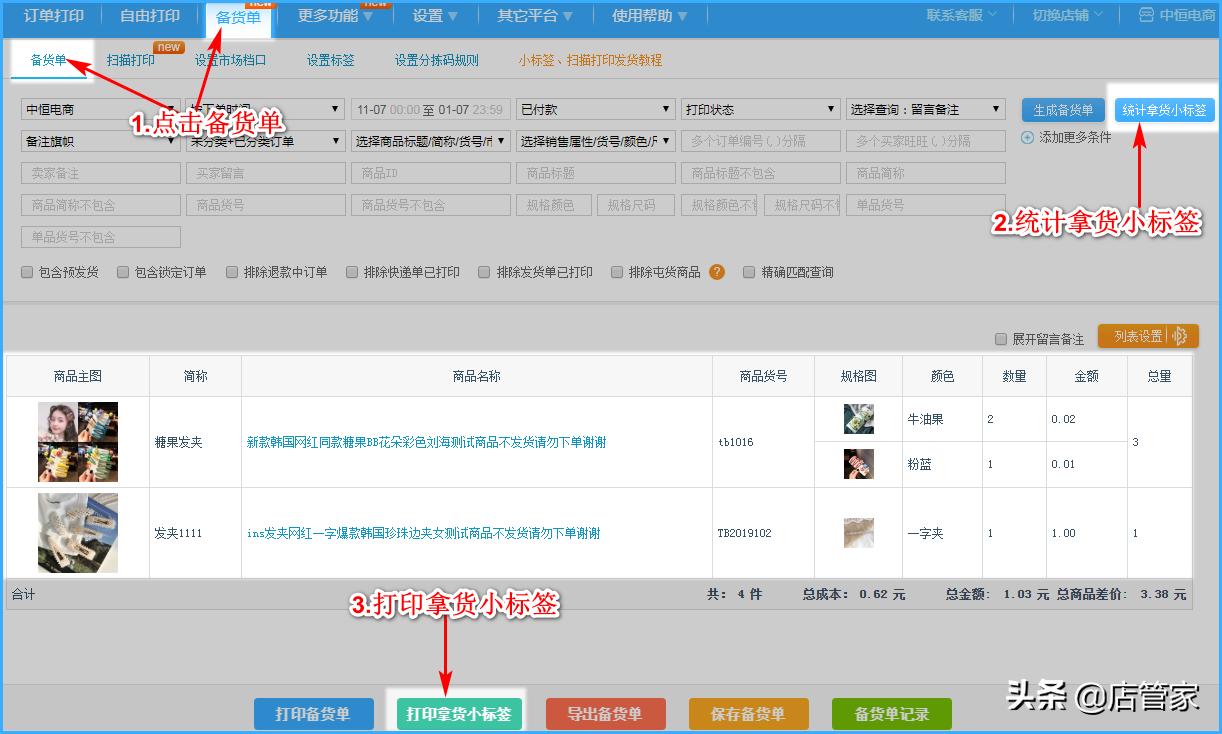The height and width of the screenshot is (734, 1222).
Task: Click the question mark icon beside 排除屯货商品
Action: [x=716, y=271]
